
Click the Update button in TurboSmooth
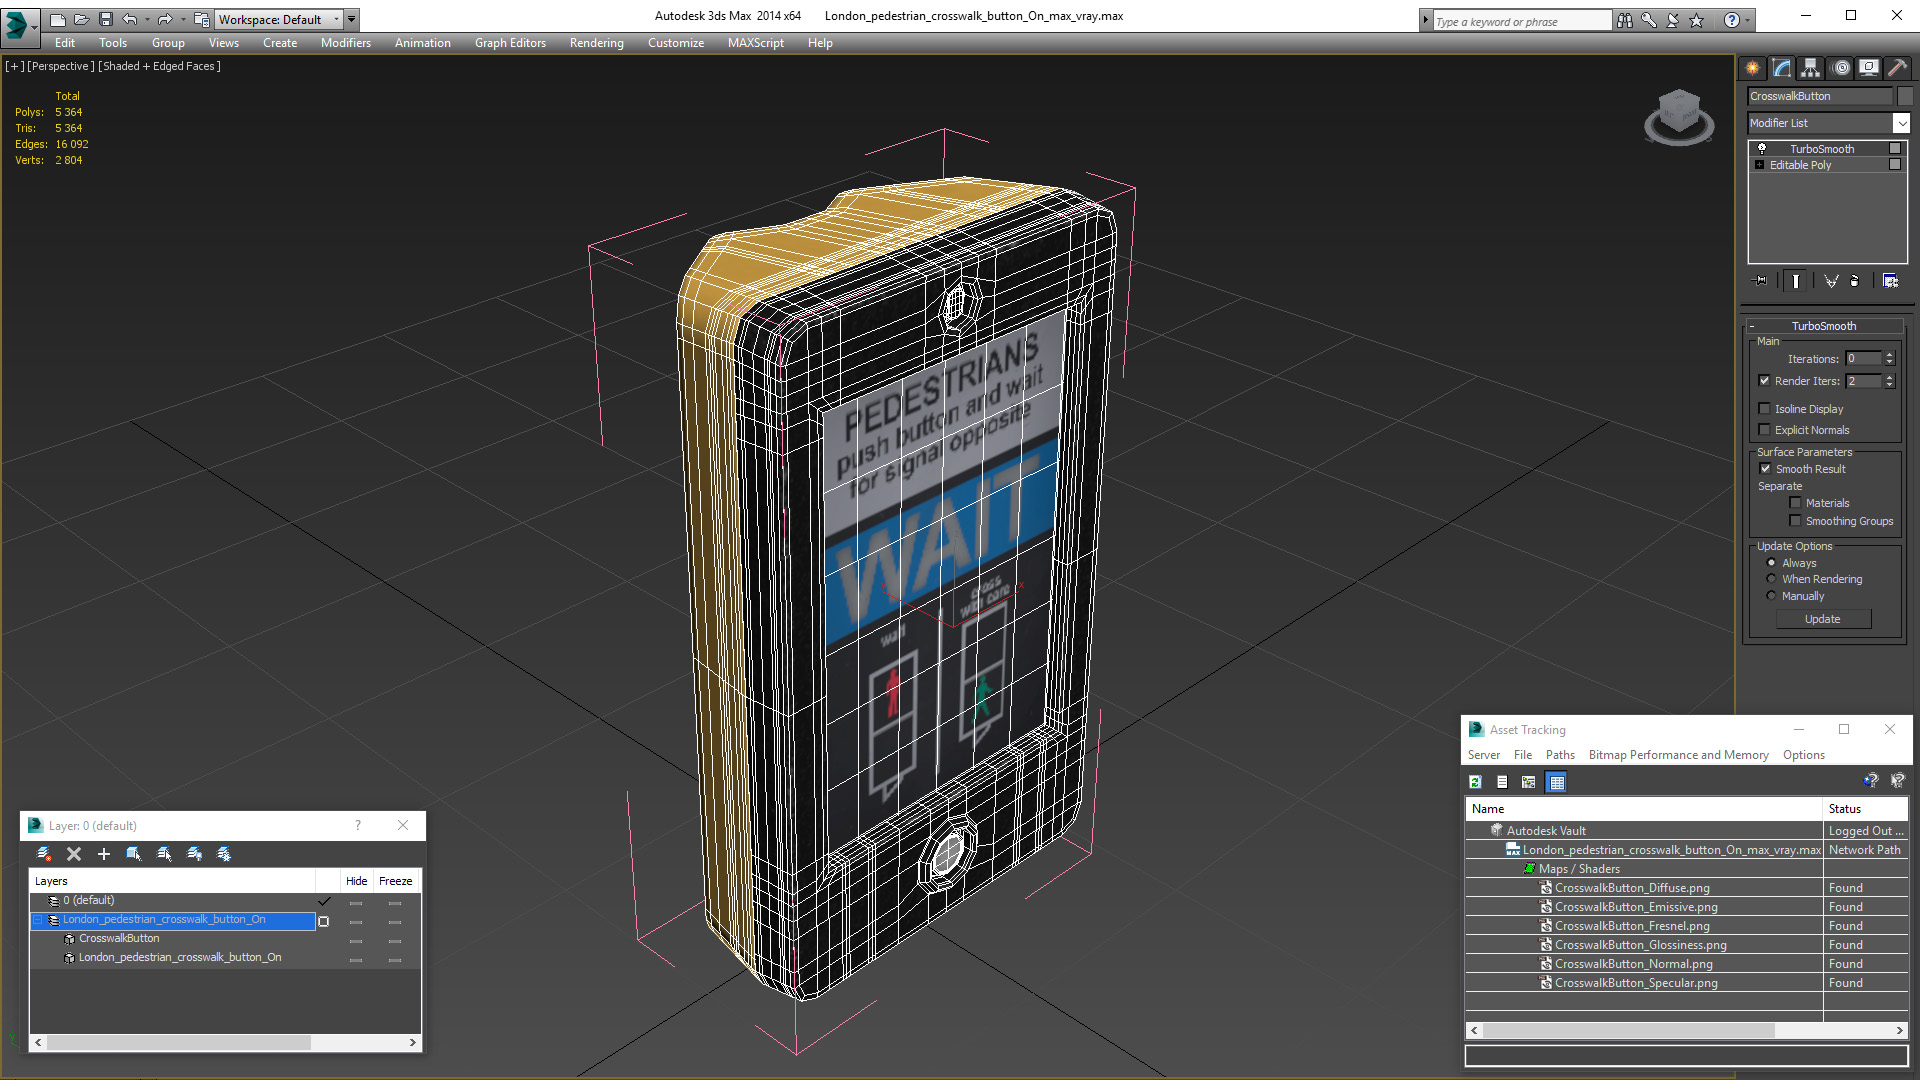coord(1822,619)
